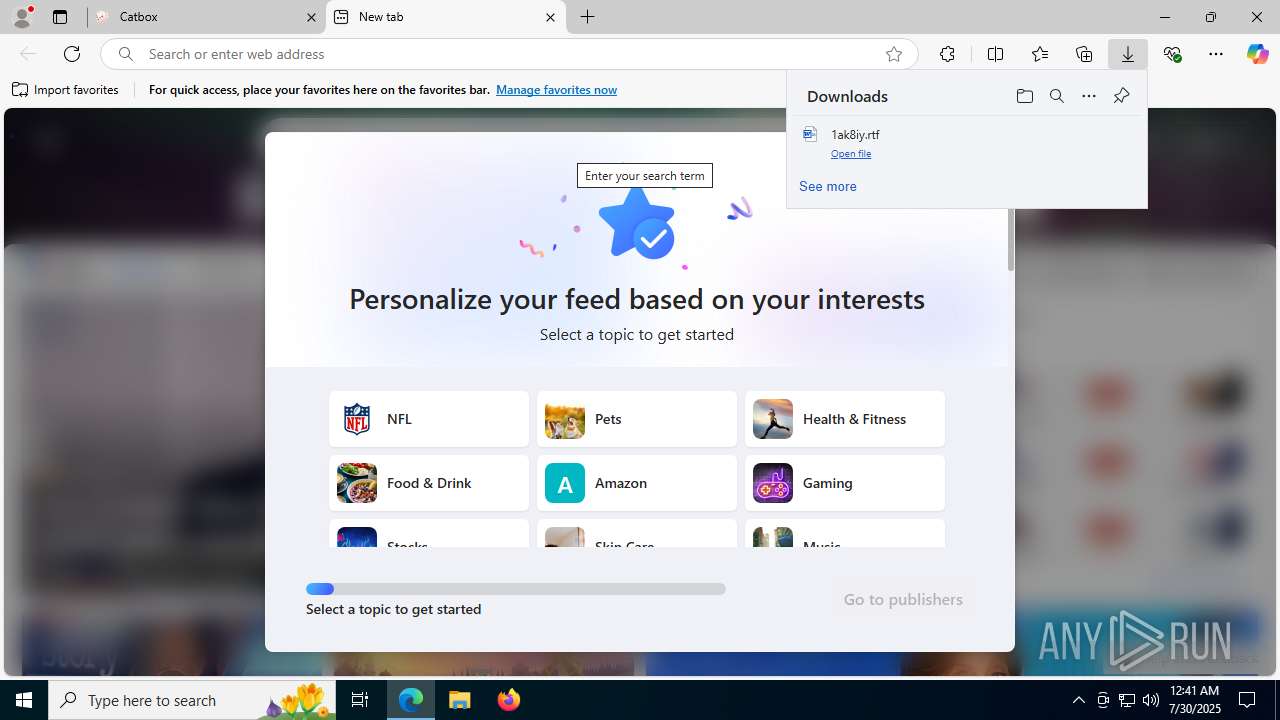Open the Favorites list icon
The width and height of the screenshot is (1280, 720).
coord(1040,54)
